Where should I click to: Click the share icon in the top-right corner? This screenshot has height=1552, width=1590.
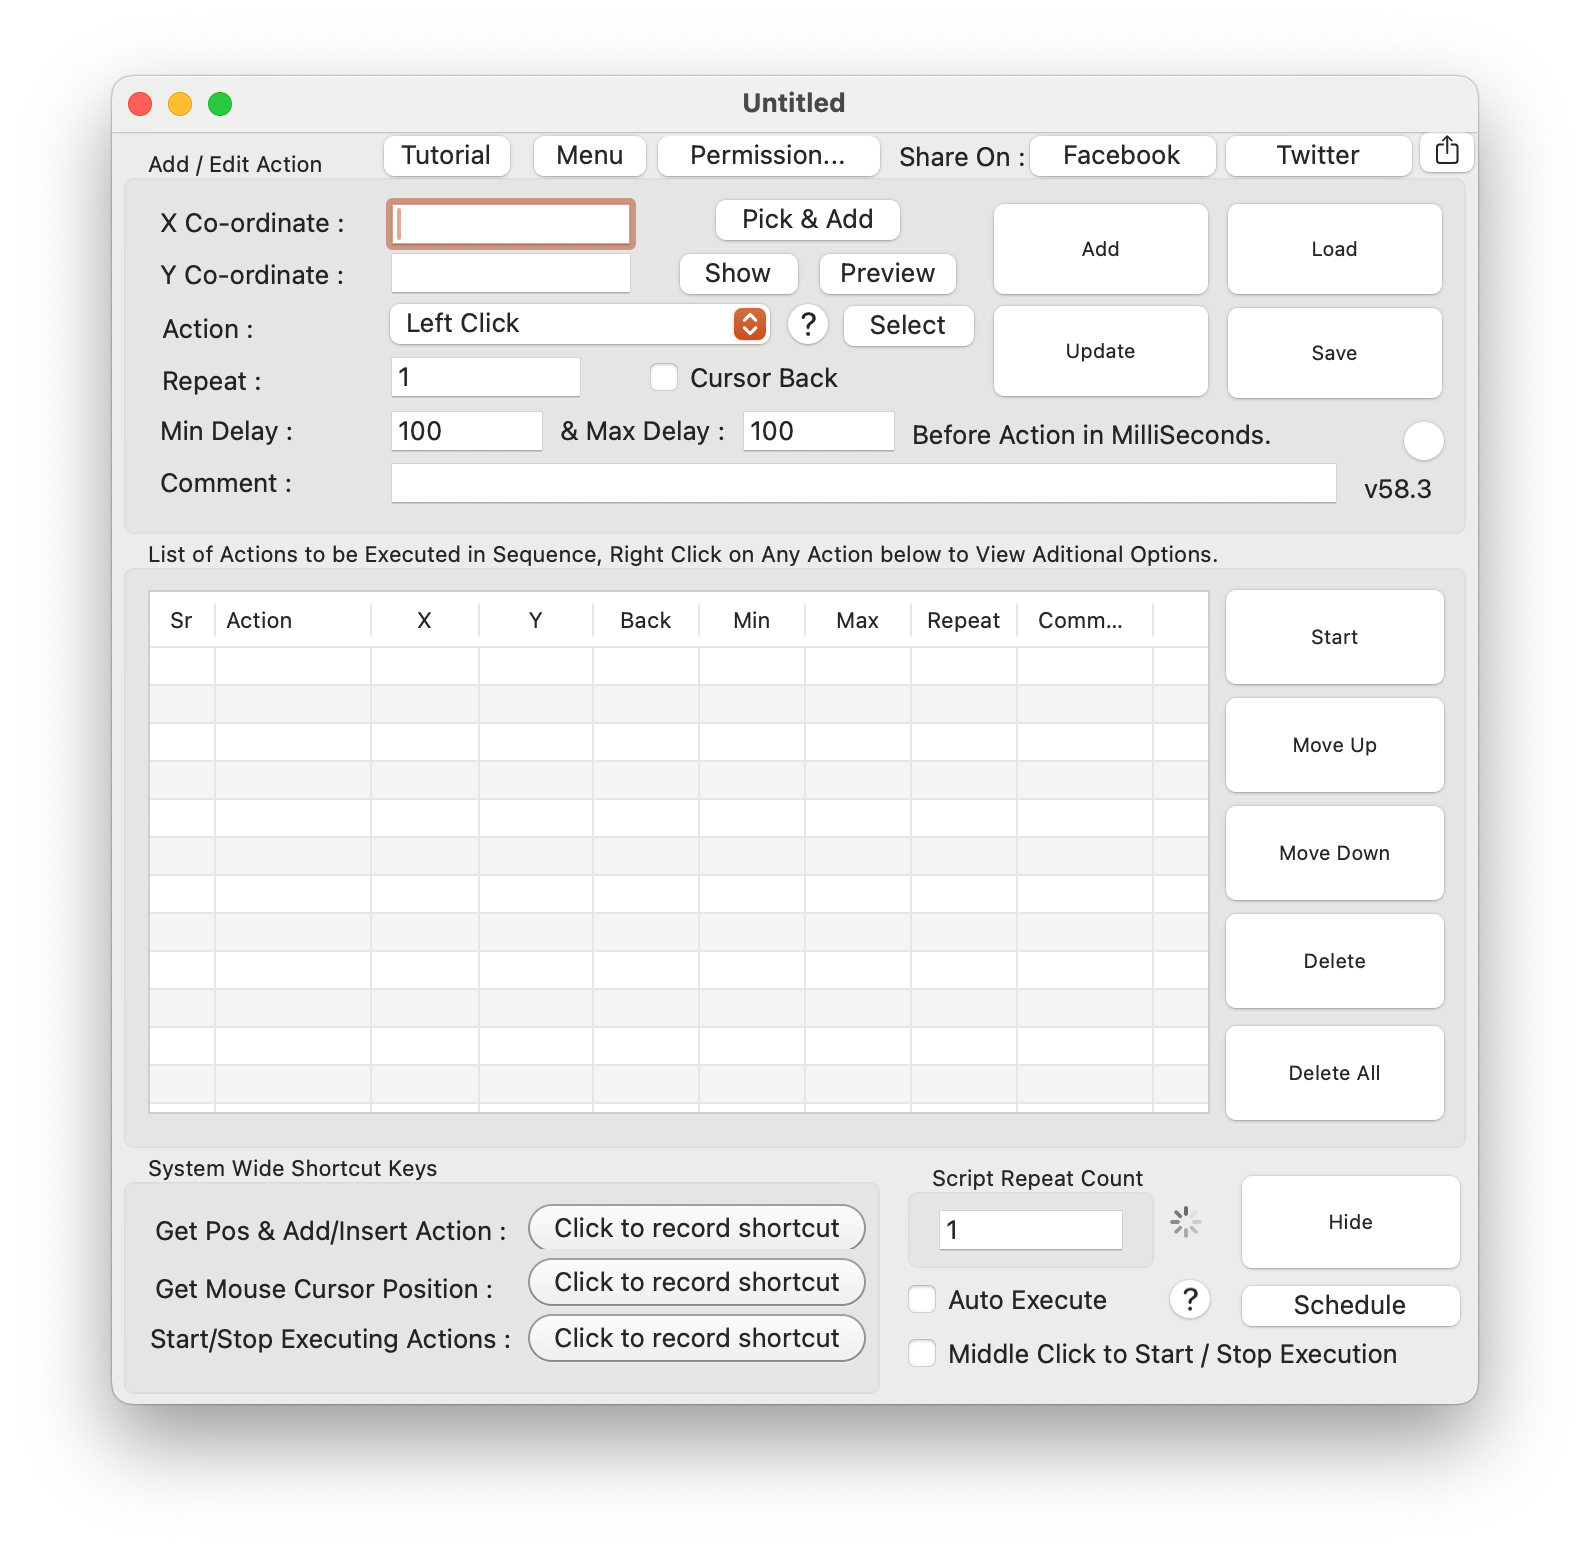[1447, 153]
